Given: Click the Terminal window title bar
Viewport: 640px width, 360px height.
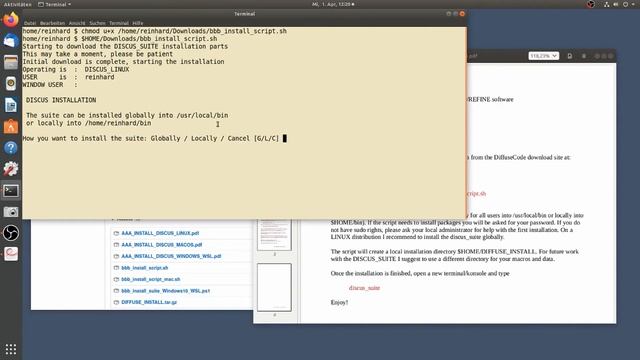Looking at the screenshot, I should pyautogui.click(x=244, y=14).
